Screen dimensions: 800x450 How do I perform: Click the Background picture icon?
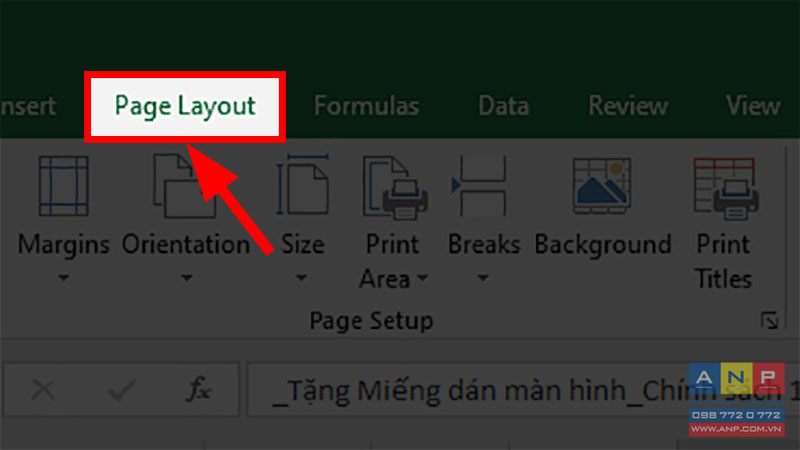tap(602, 185)
